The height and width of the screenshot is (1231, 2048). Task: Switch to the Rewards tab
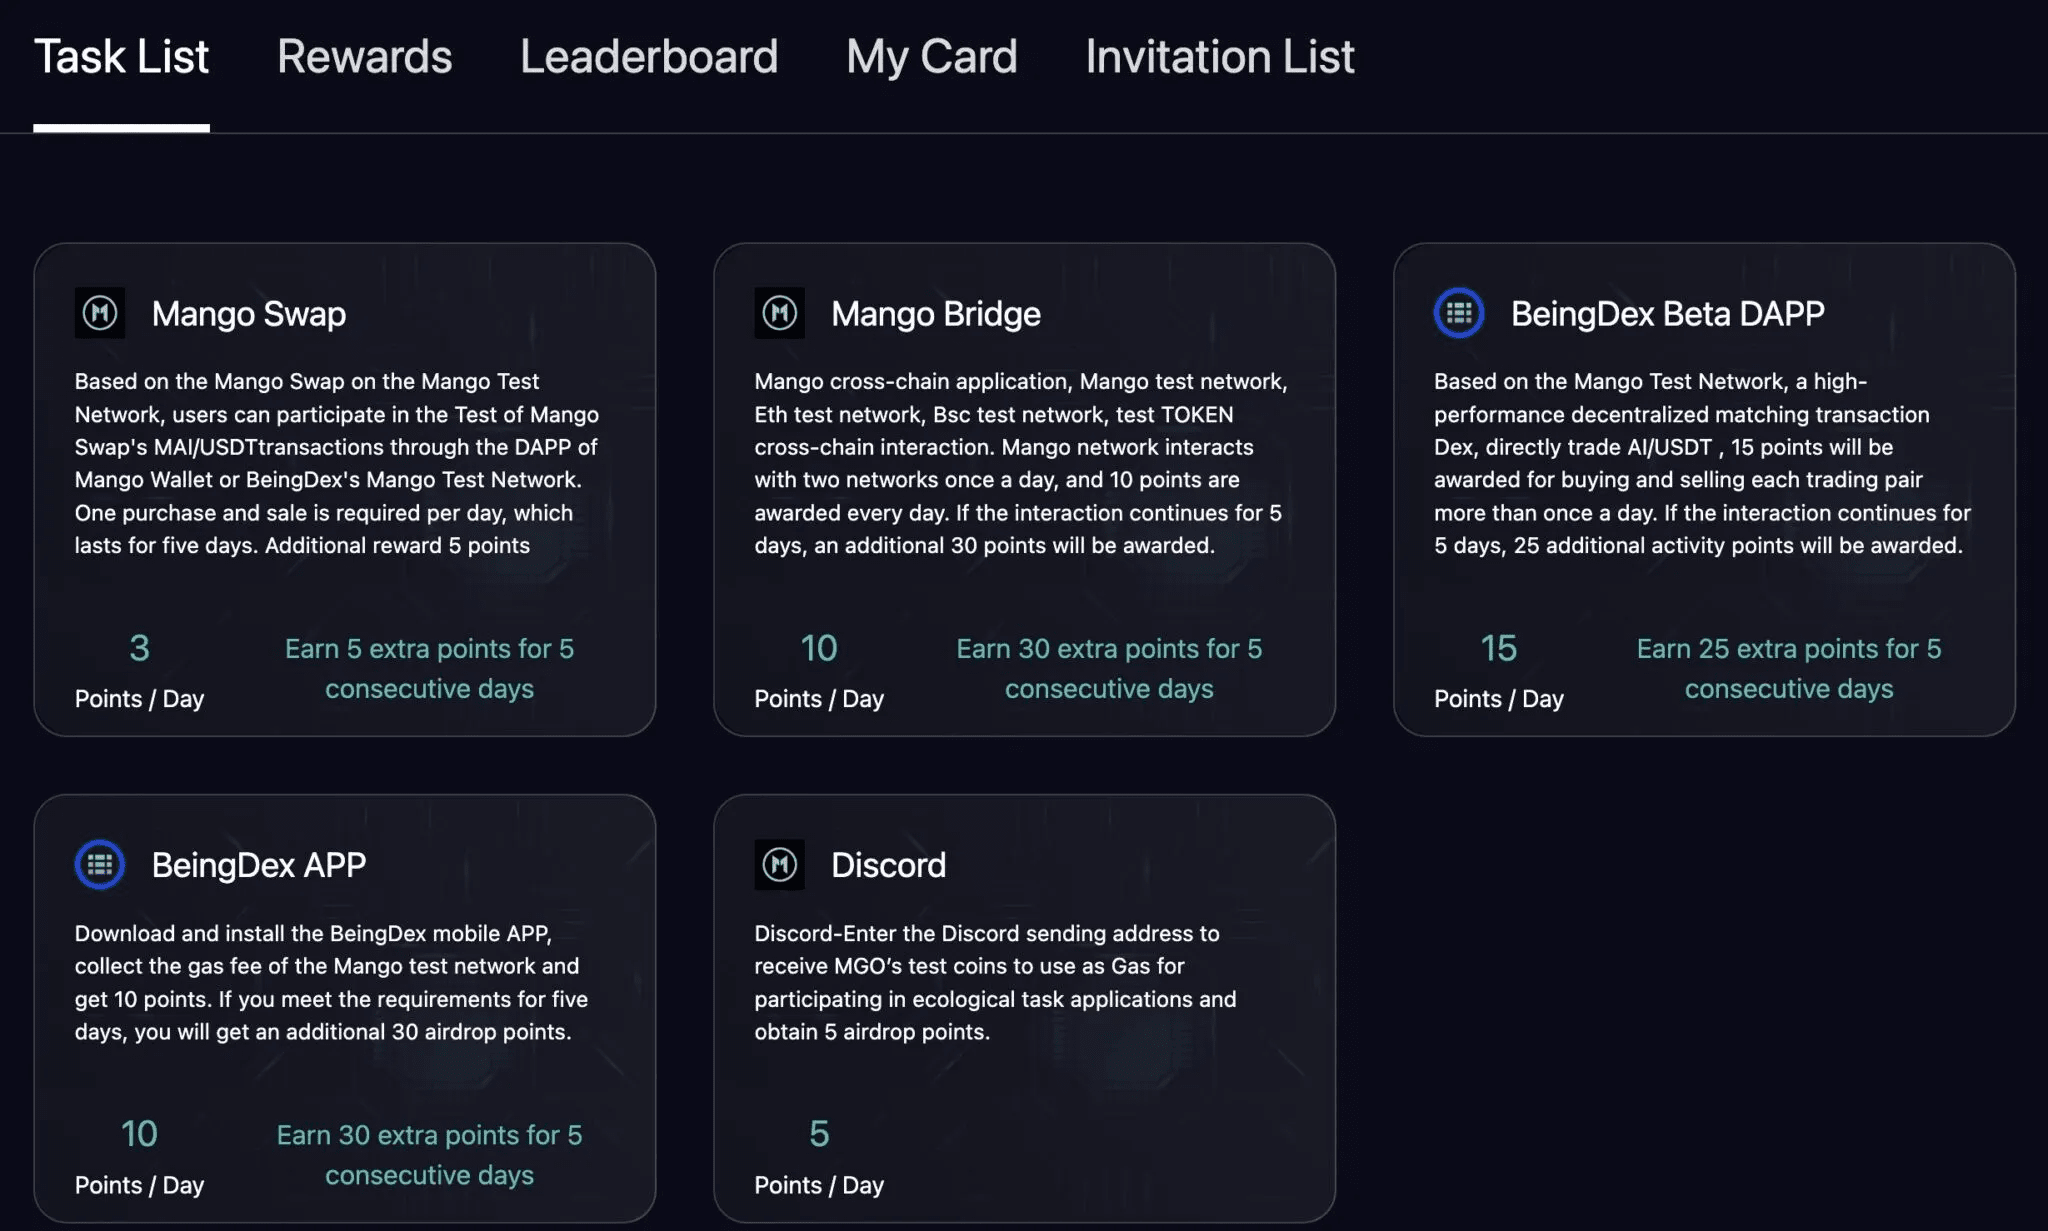tap(364, 57)
